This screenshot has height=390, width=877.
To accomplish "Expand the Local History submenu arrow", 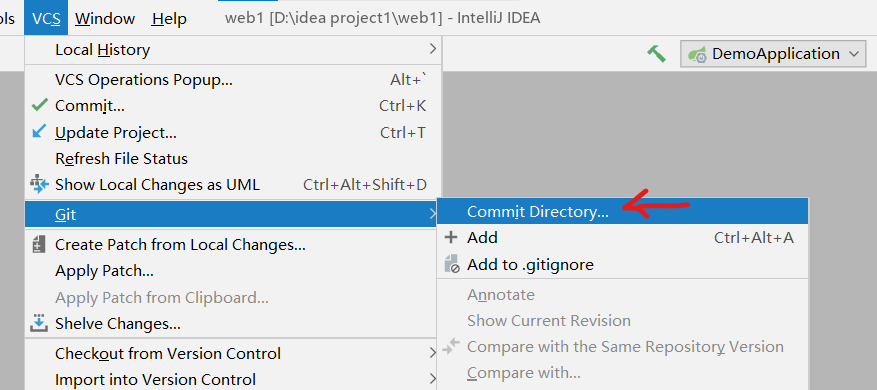I will (432, 49).
